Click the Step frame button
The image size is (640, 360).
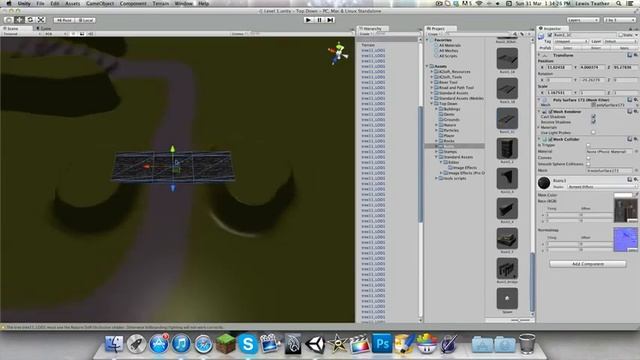[330, 20]
